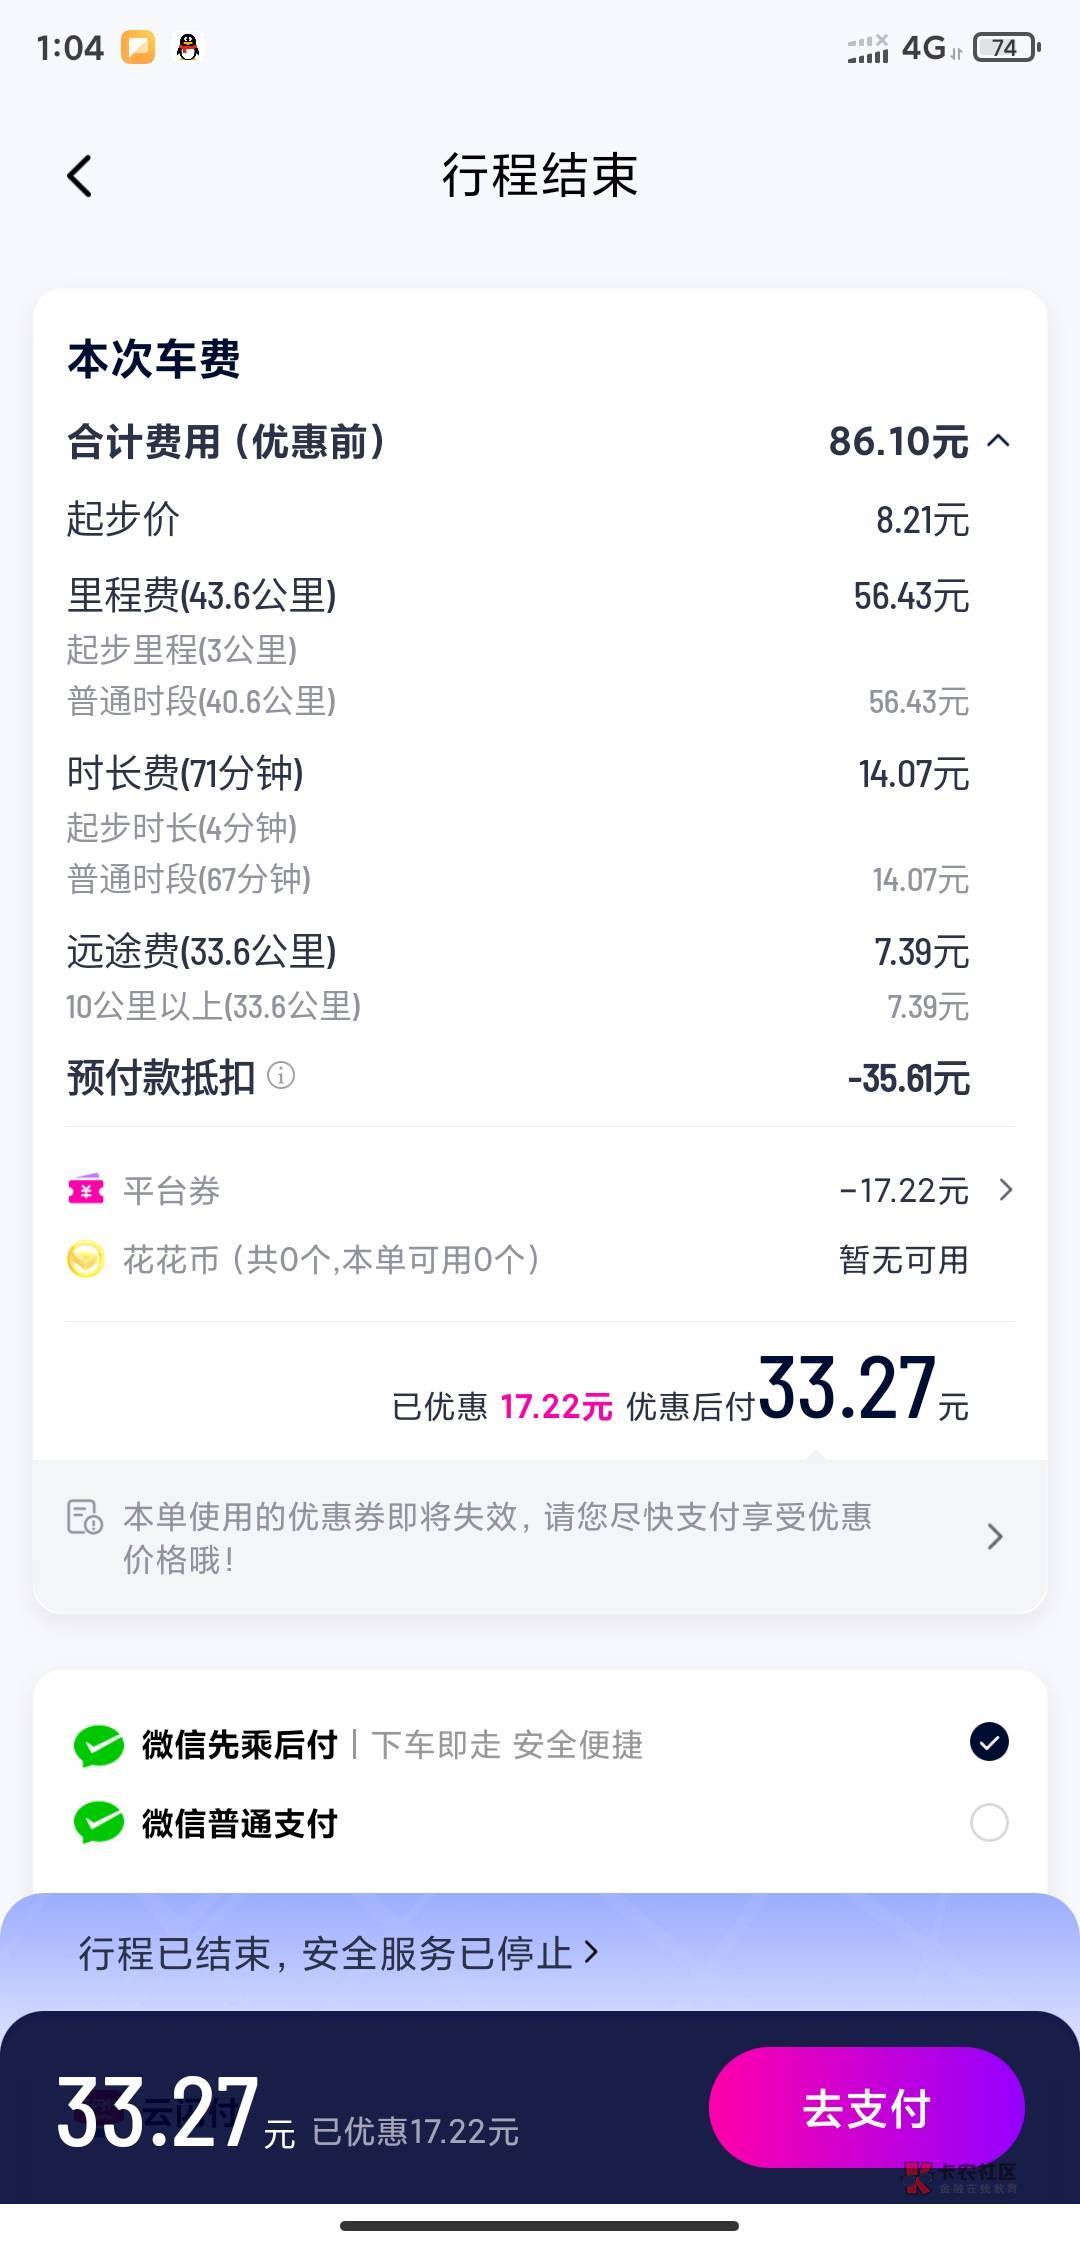The height and width of the screenshot is (2248, 1080).
Task: Tap the 平台券 coupon row
Action: [x=540, y=1190]
